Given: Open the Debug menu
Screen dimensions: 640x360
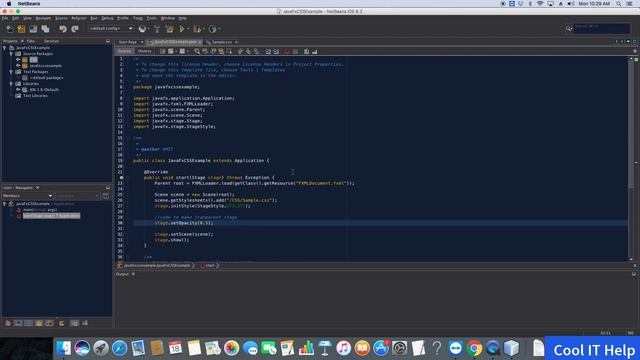Looking at the screenshot, I should (x=107, y=18).
